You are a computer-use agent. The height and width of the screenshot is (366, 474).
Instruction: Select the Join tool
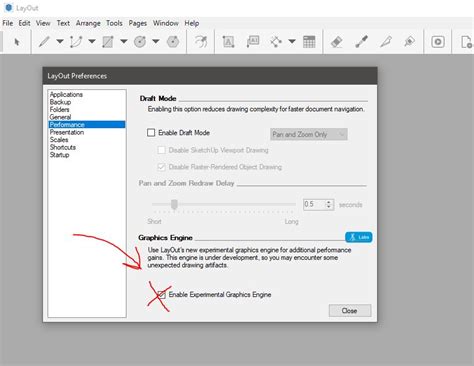tap(409, 42)
